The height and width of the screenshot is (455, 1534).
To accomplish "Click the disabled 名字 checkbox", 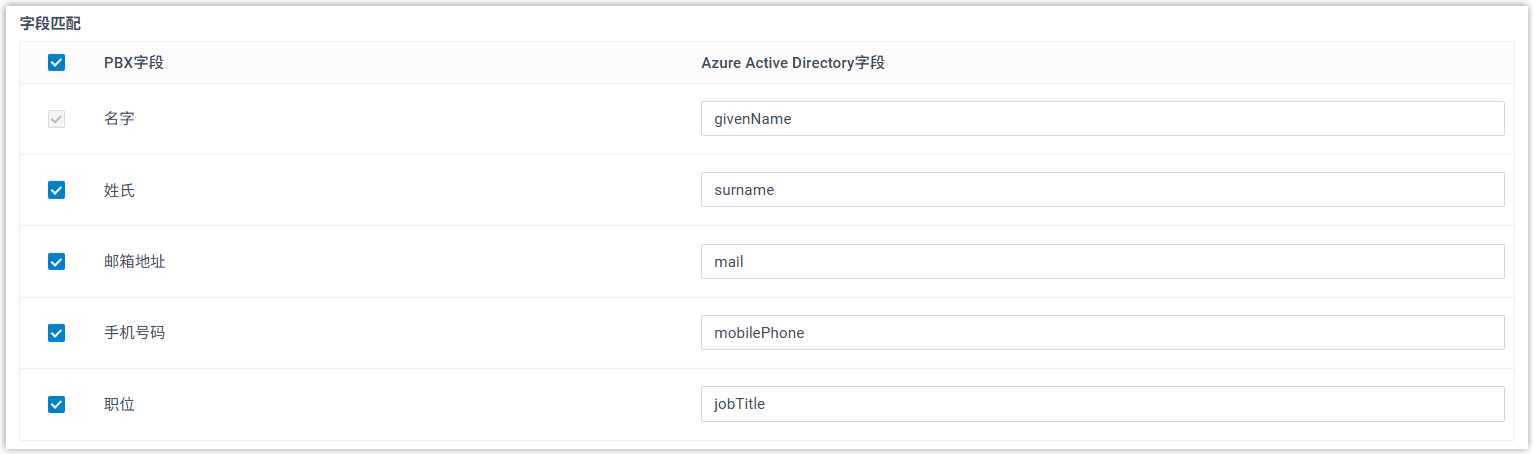I will (57, 119).
